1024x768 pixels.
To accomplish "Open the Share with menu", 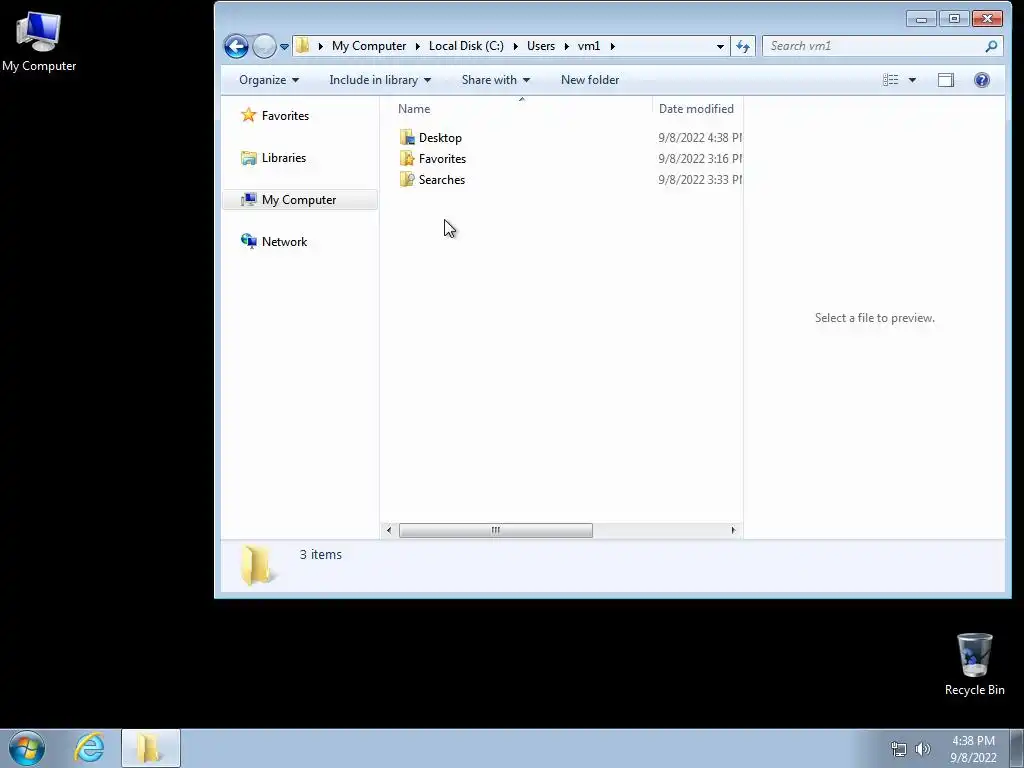I will tap(496, 80).
